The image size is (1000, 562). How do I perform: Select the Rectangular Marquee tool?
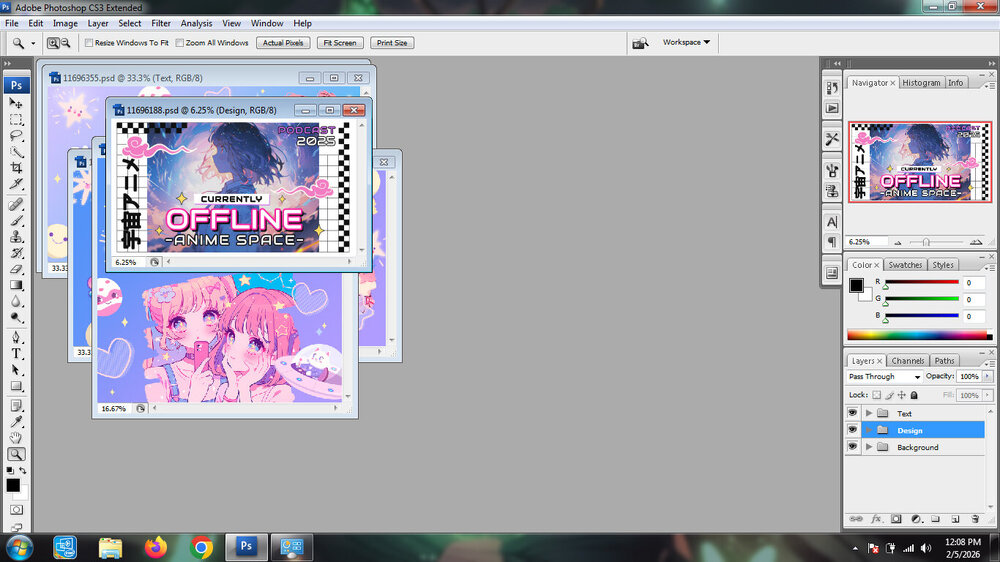(x=16, y=119)
